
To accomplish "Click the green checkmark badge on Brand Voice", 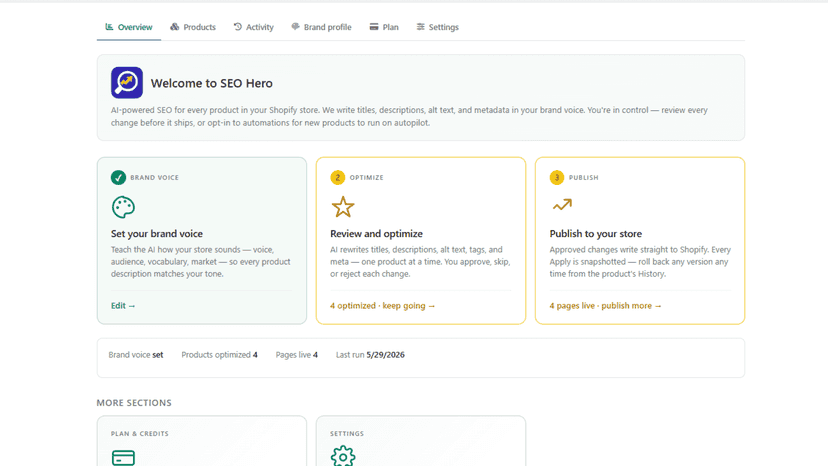I will (118, 178).
